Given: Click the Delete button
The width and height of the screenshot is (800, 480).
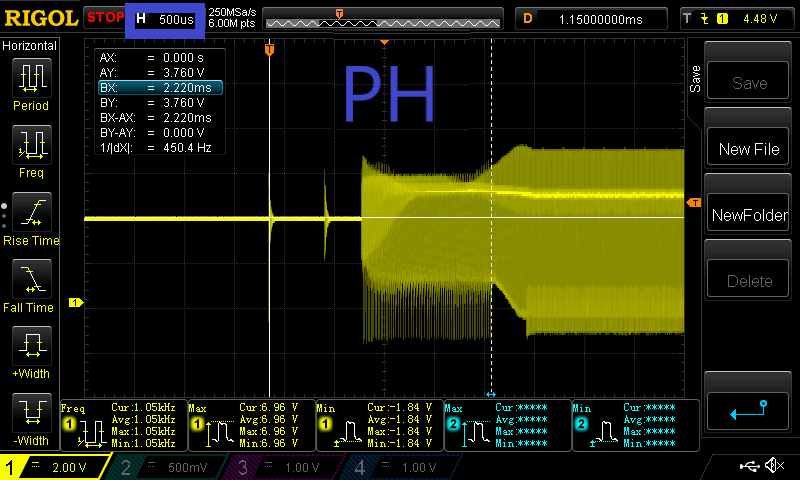Looking at the screenshot, I should pos(748,281).
